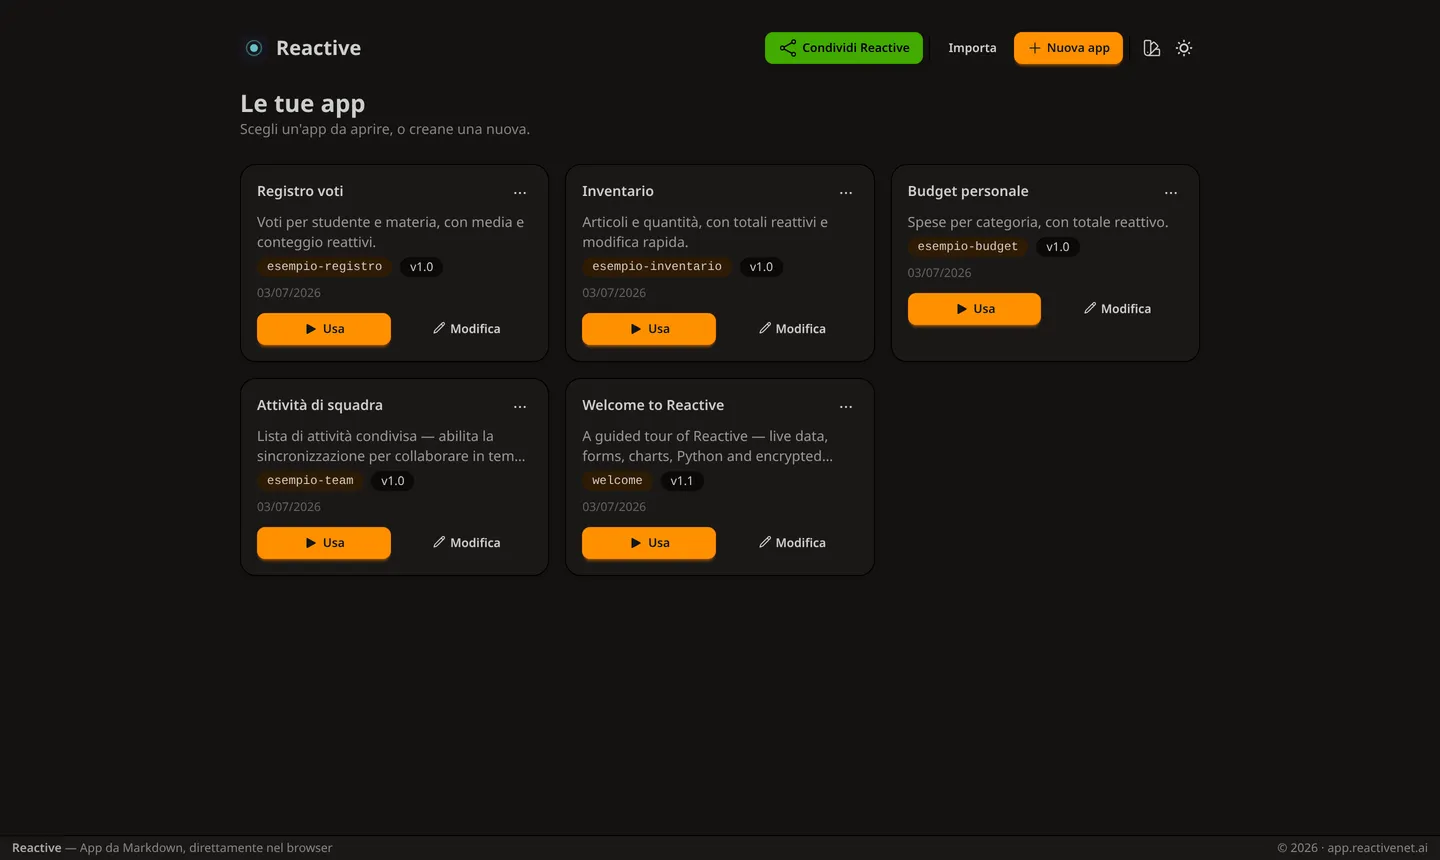Click the Reactive footer tagline text

(172, 848)
